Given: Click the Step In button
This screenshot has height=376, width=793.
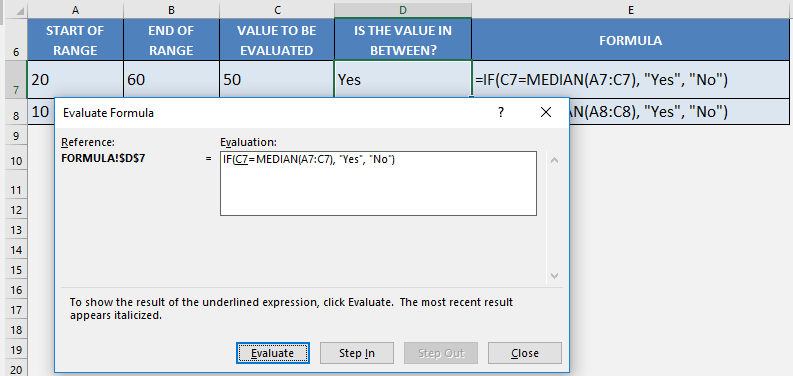Looking at the screenshot, I should click(x=357, y=353).
